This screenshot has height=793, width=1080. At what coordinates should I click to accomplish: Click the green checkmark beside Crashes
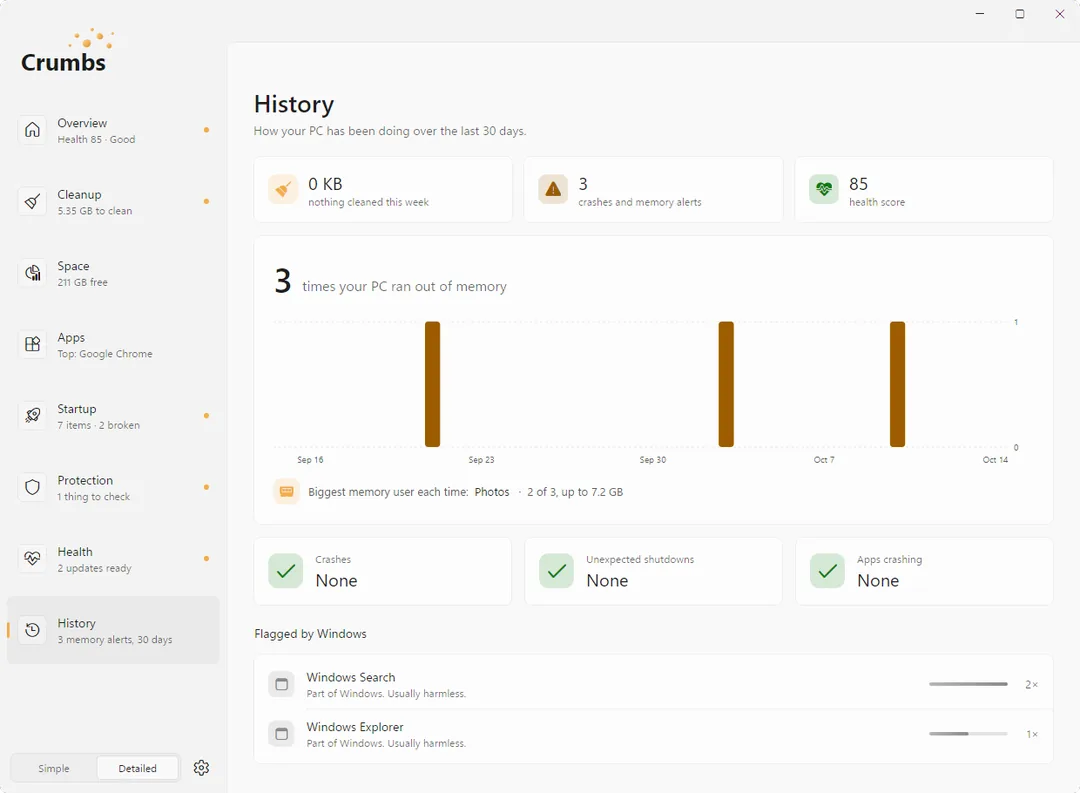point(286,570)
